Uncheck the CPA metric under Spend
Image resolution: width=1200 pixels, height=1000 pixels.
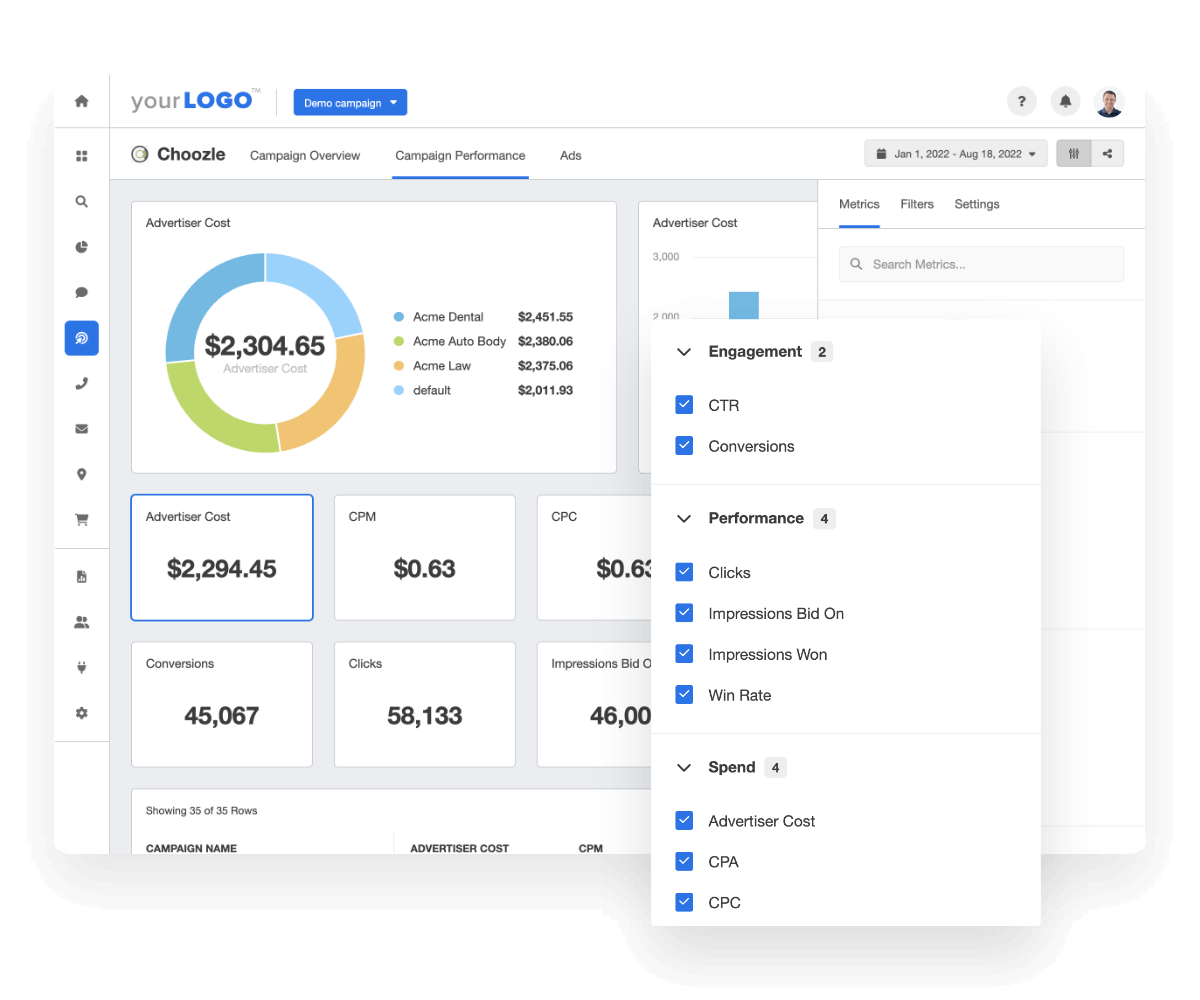[684, 861]
